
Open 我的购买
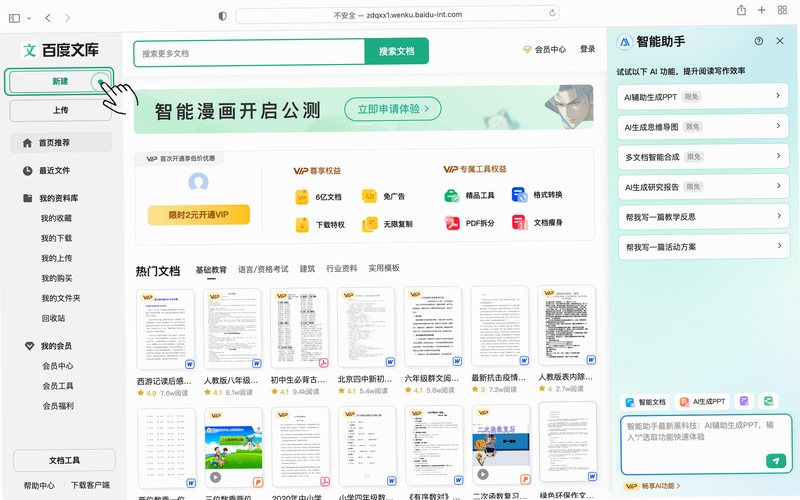coord(57,278)
